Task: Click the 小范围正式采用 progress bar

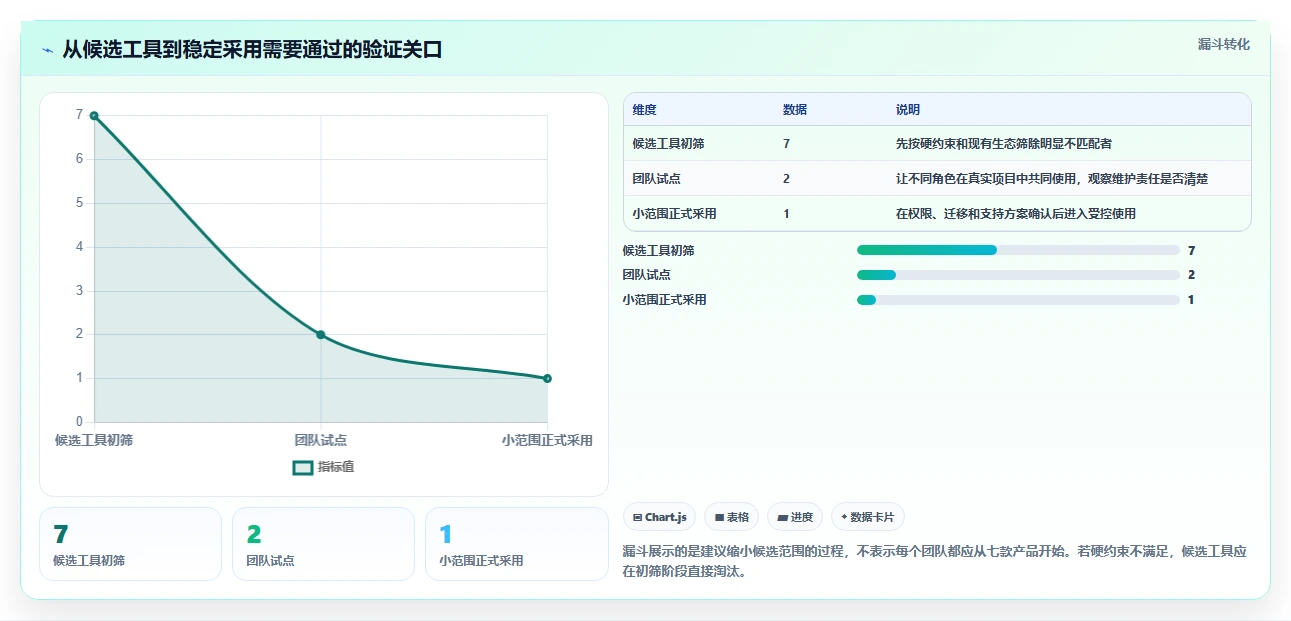Action: (x=1018, y=300)
